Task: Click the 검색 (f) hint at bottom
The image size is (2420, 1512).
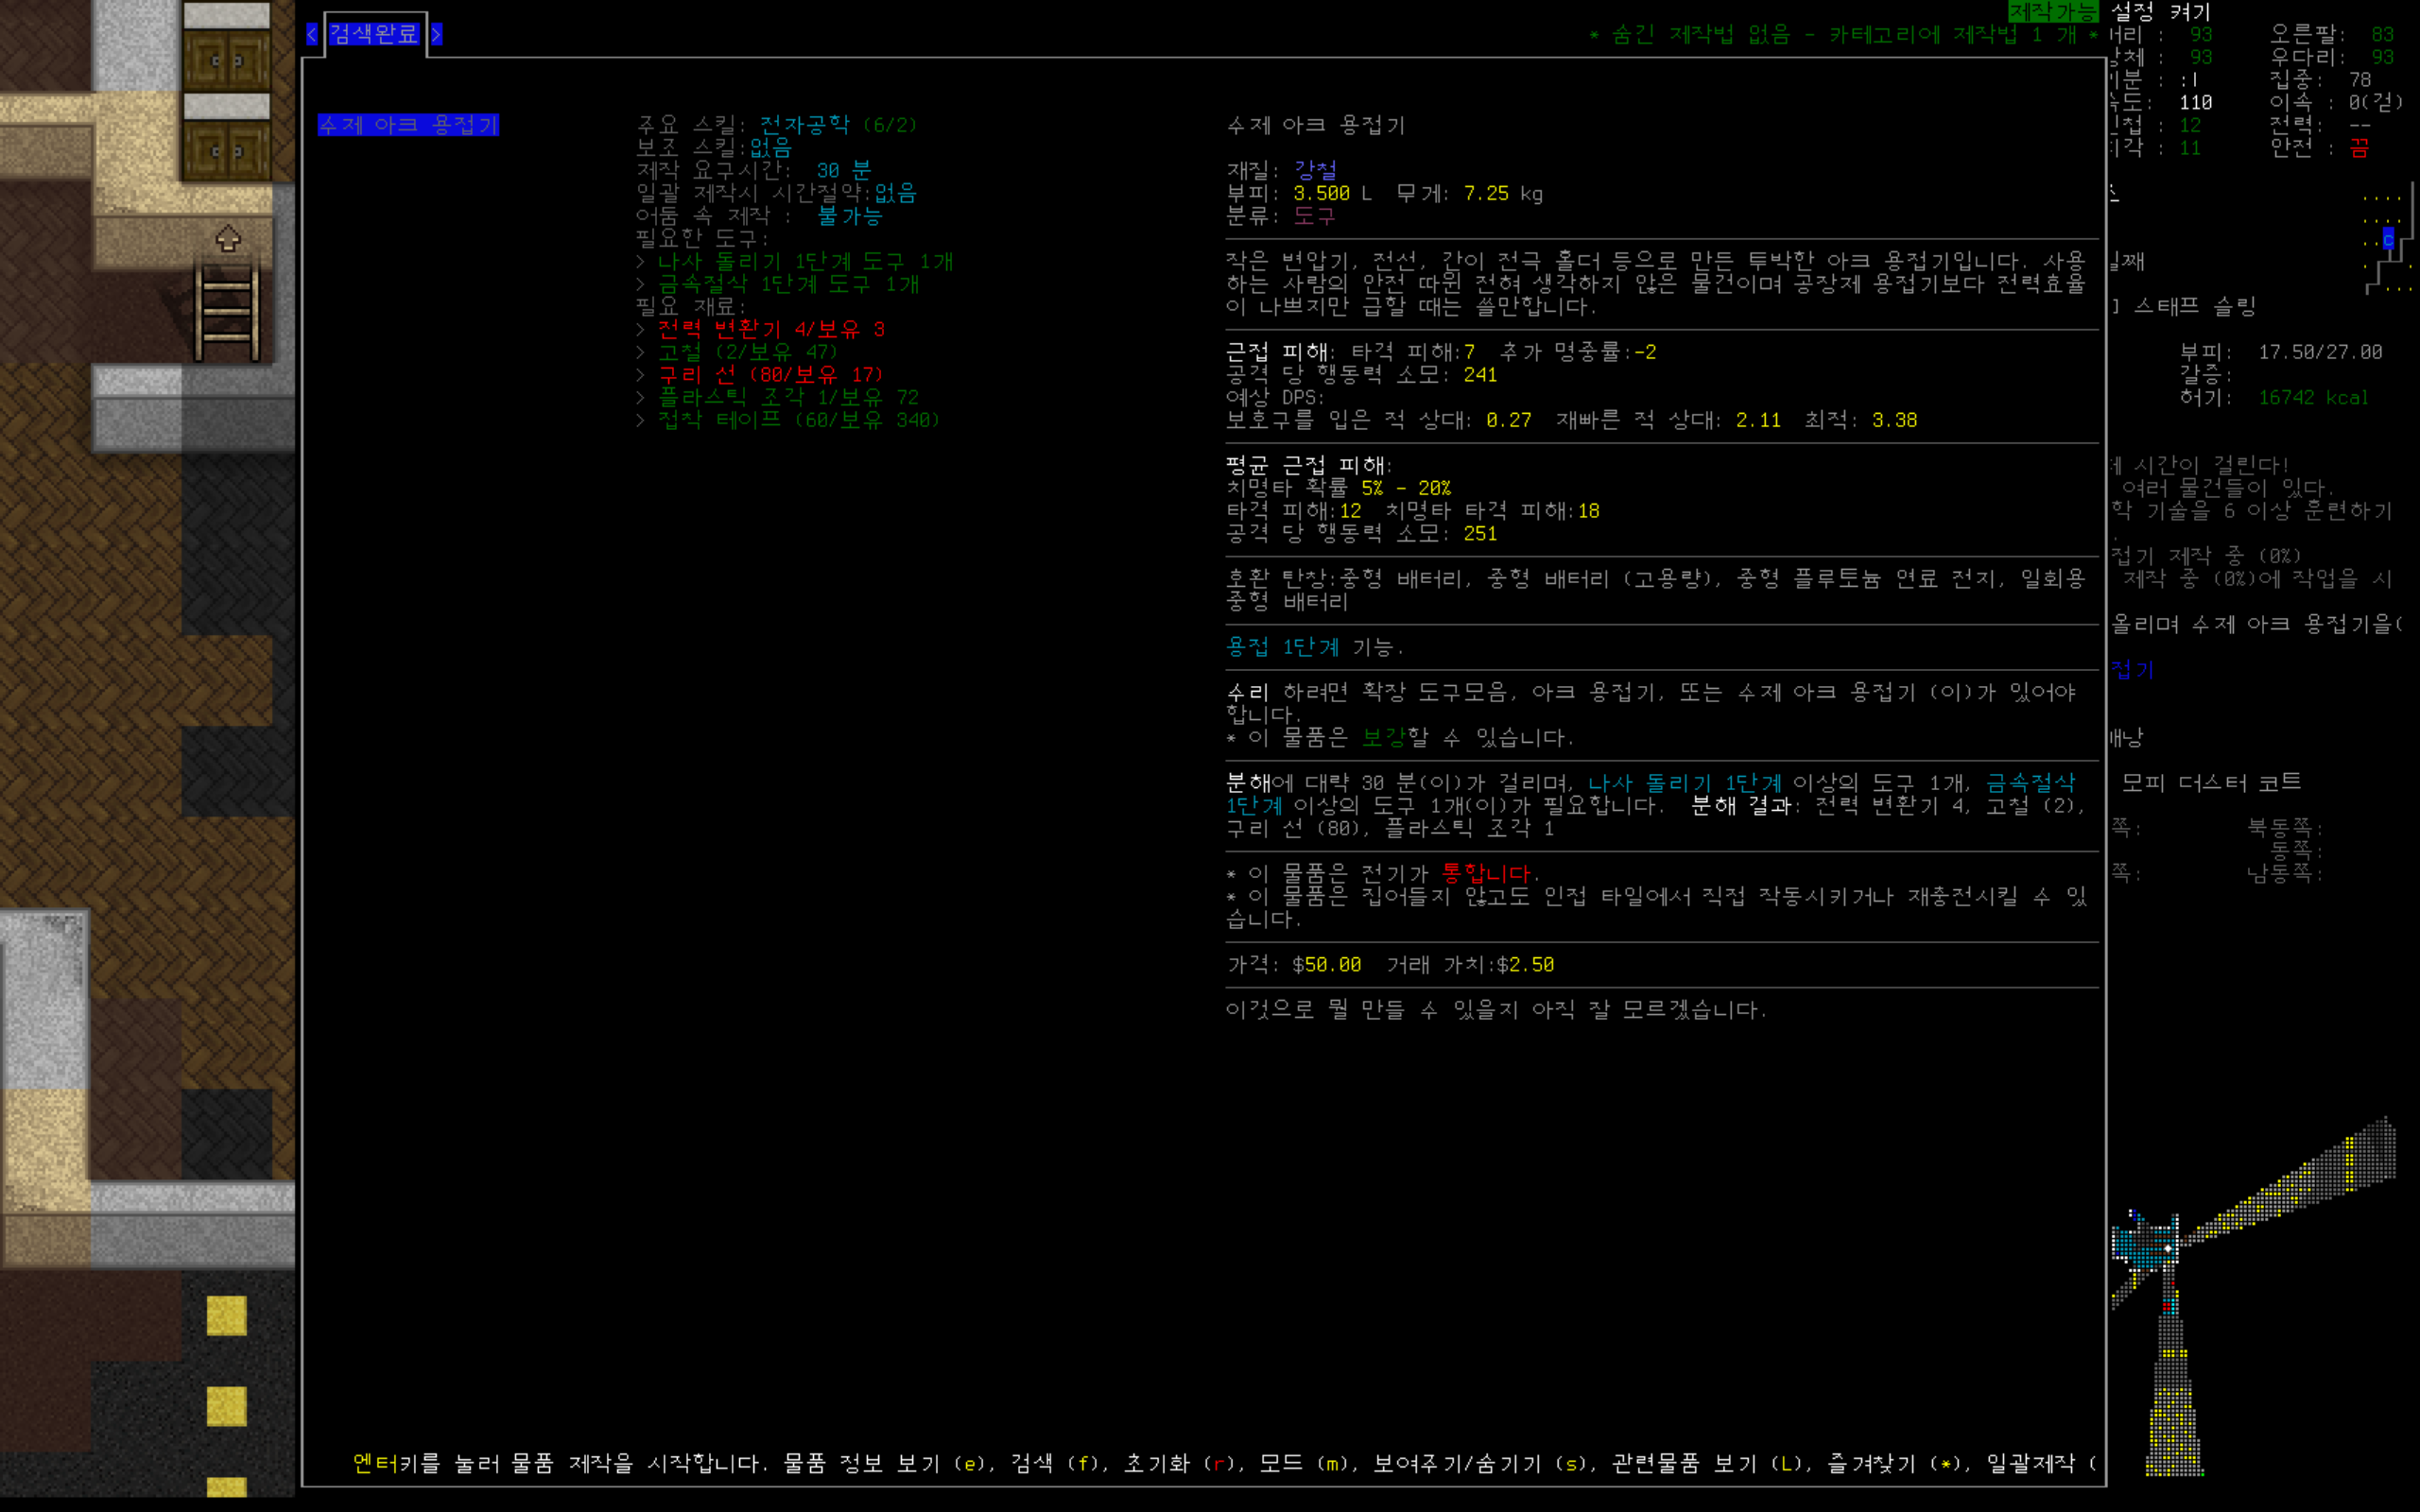Action: [1054, 1463]
